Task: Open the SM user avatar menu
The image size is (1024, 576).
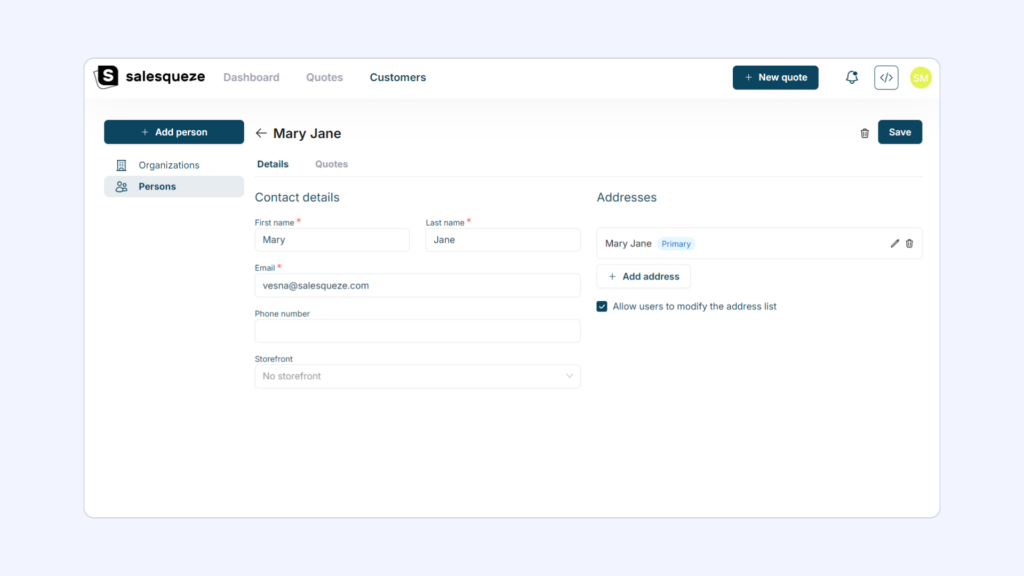Action: tap(921, 78)
